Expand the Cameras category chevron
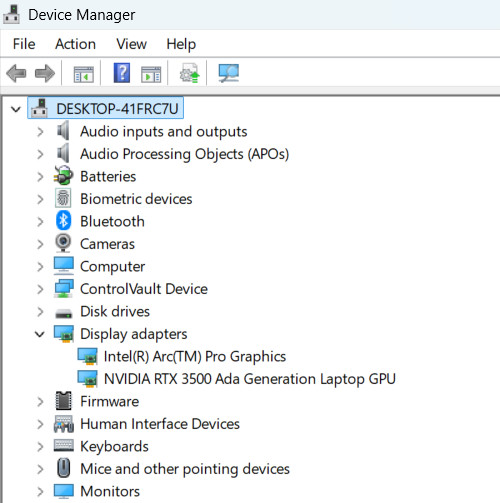500x503 pixels. coord(40,244)
